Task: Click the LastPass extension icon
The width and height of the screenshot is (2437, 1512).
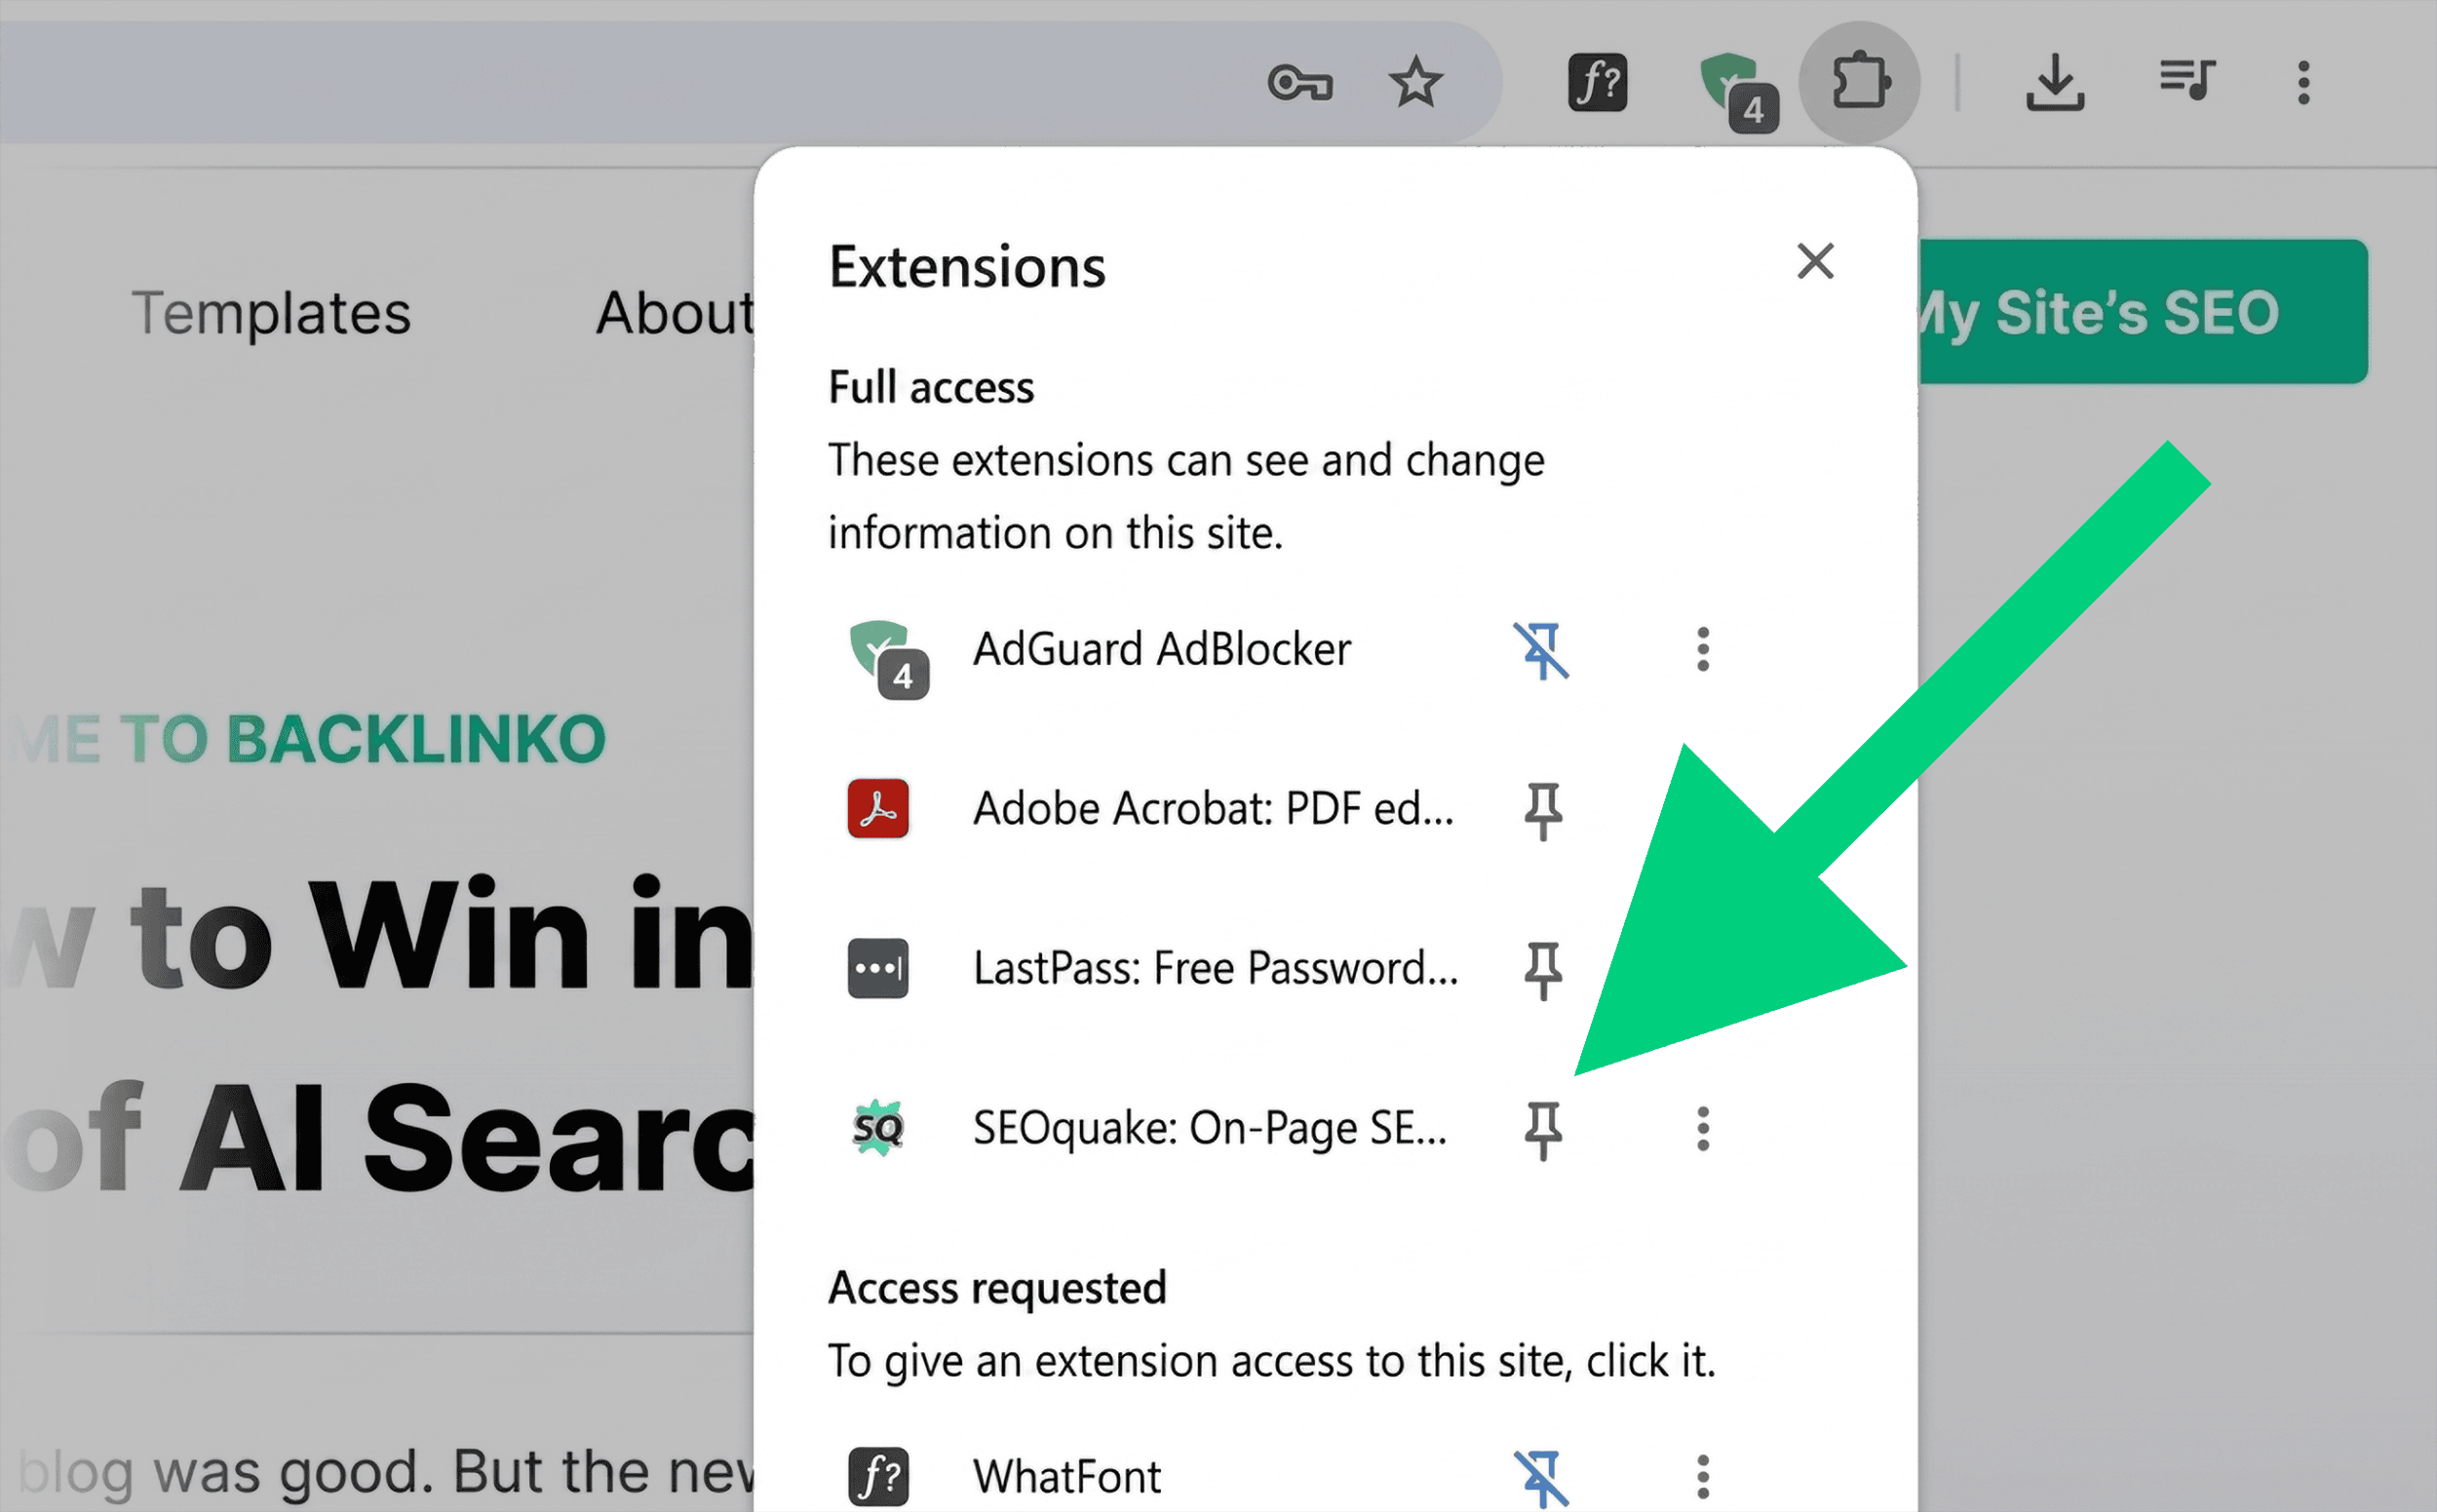Action: (877, 968)
